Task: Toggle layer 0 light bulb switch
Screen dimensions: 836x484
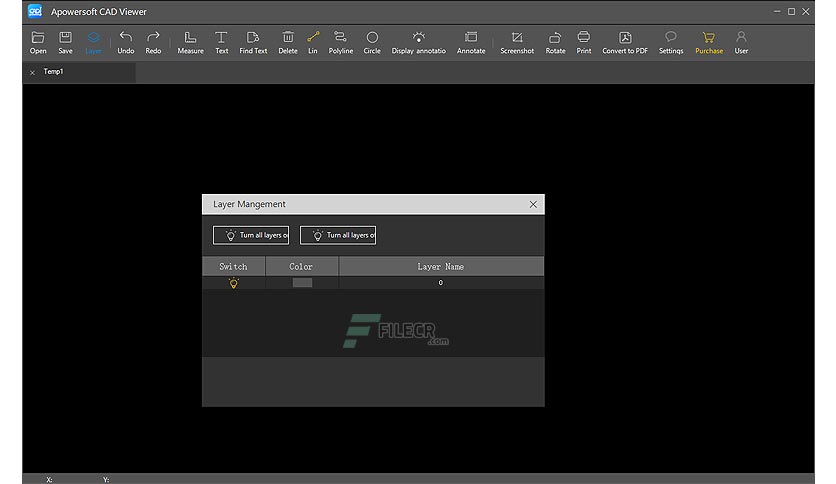Action: click(233, 283)
